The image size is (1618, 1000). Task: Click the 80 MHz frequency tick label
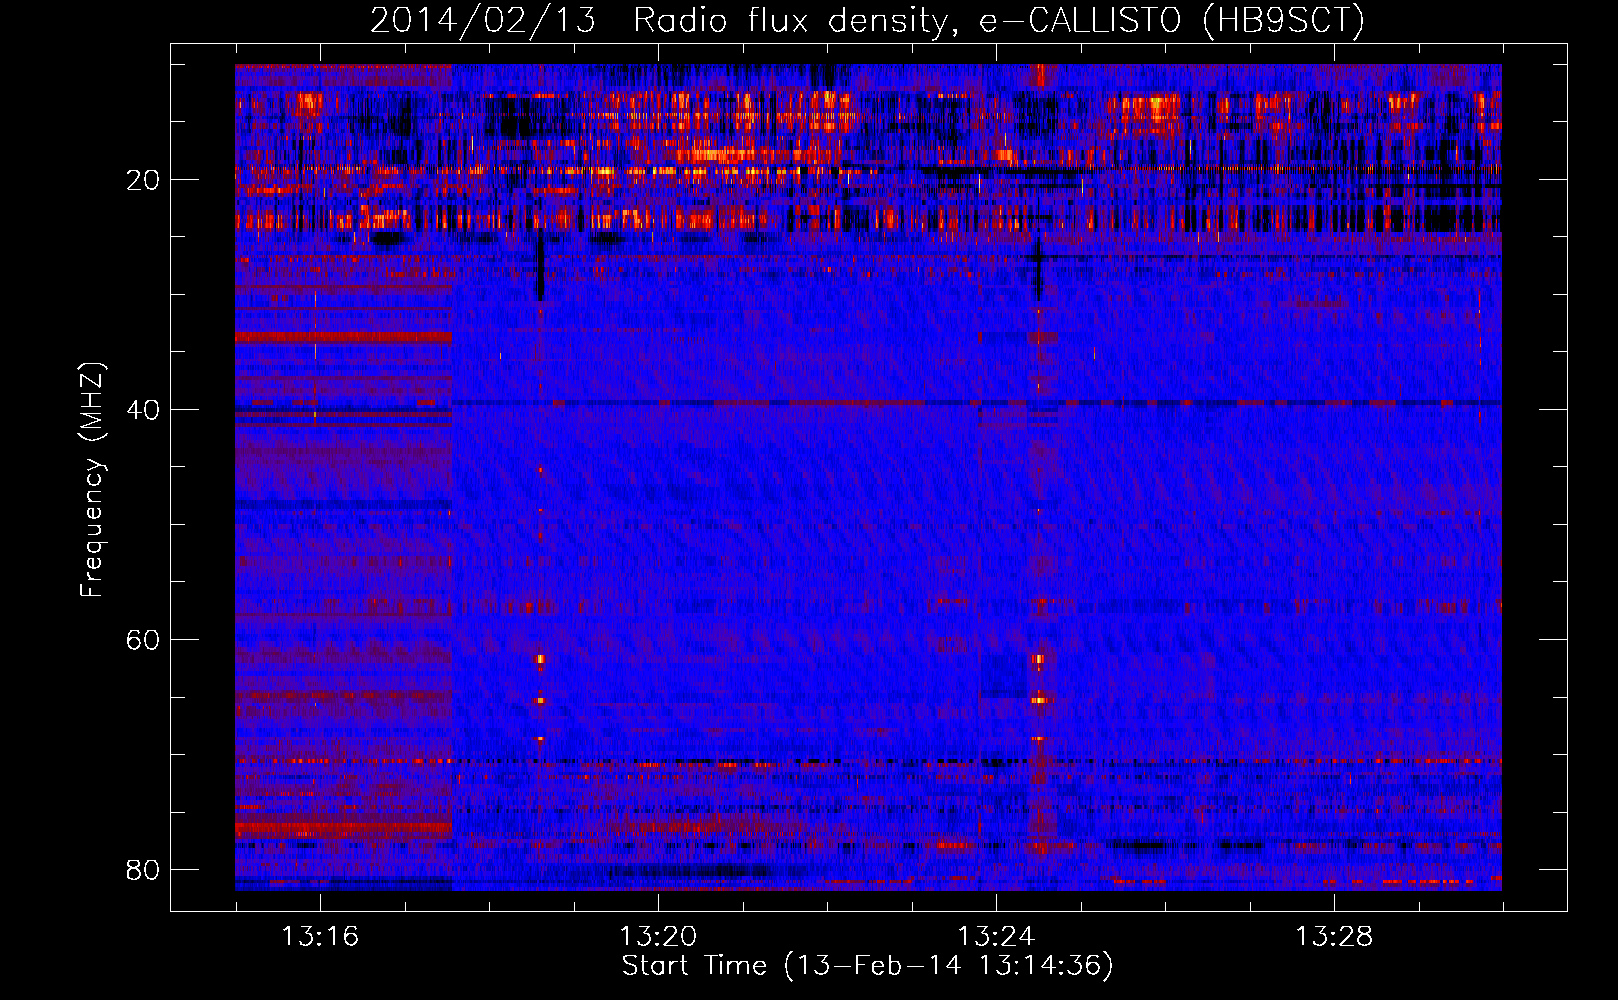143,870
